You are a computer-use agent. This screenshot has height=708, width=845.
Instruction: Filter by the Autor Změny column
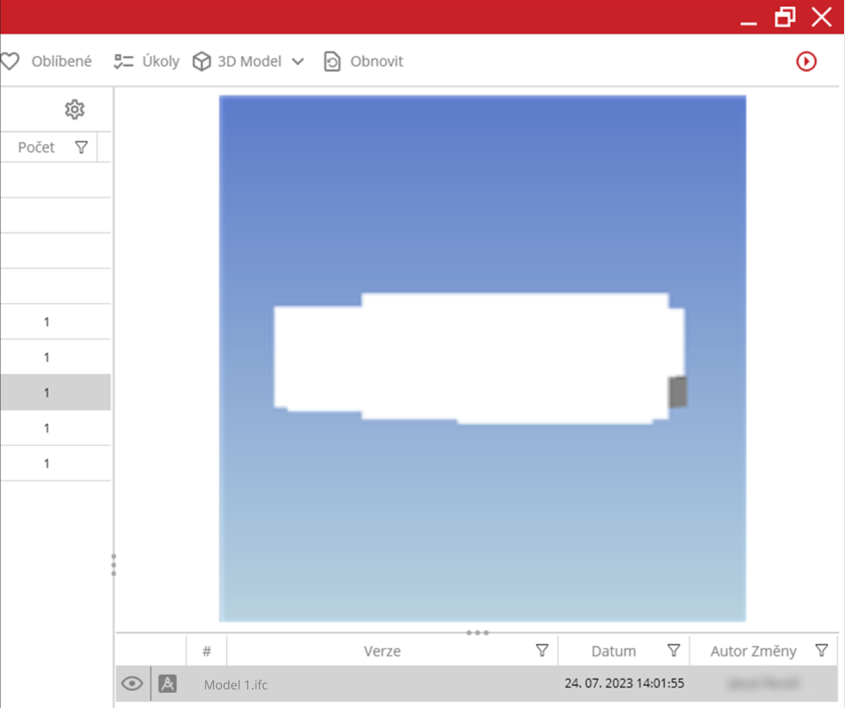(x=821, y=651)
